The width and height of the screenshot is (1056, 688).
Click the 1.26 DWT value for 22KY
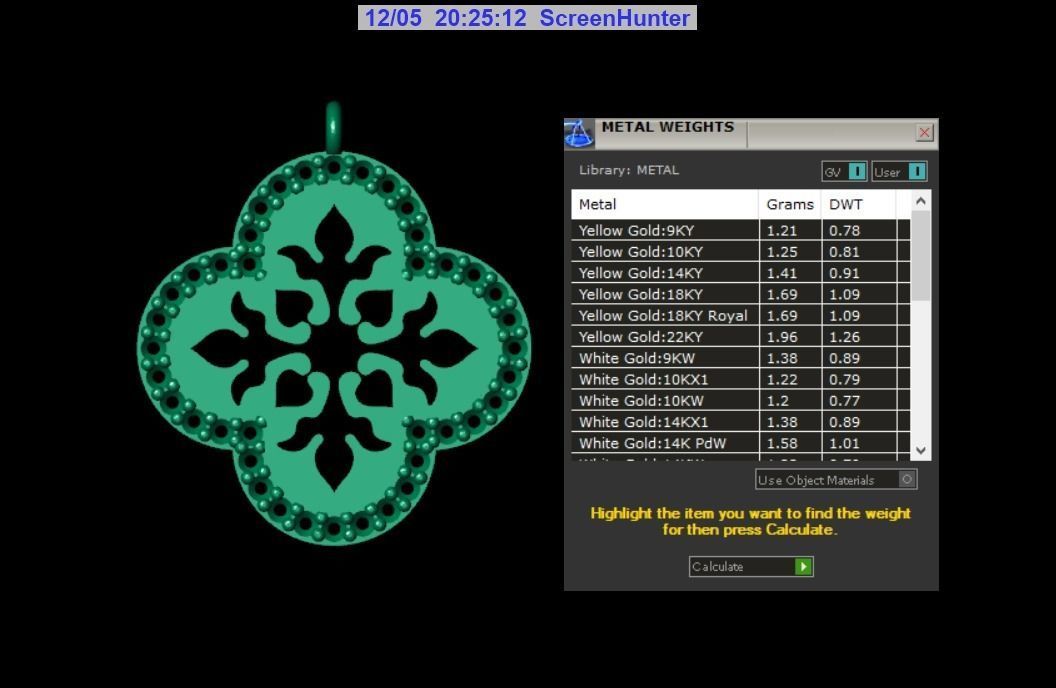point(845,337)
